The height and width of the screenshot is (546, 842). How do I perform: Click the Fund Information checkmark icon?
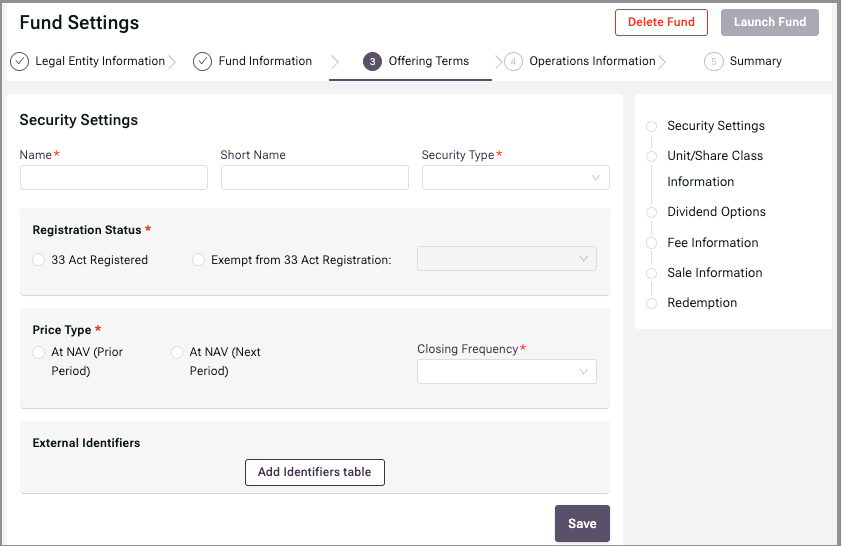tap(202, 61)
